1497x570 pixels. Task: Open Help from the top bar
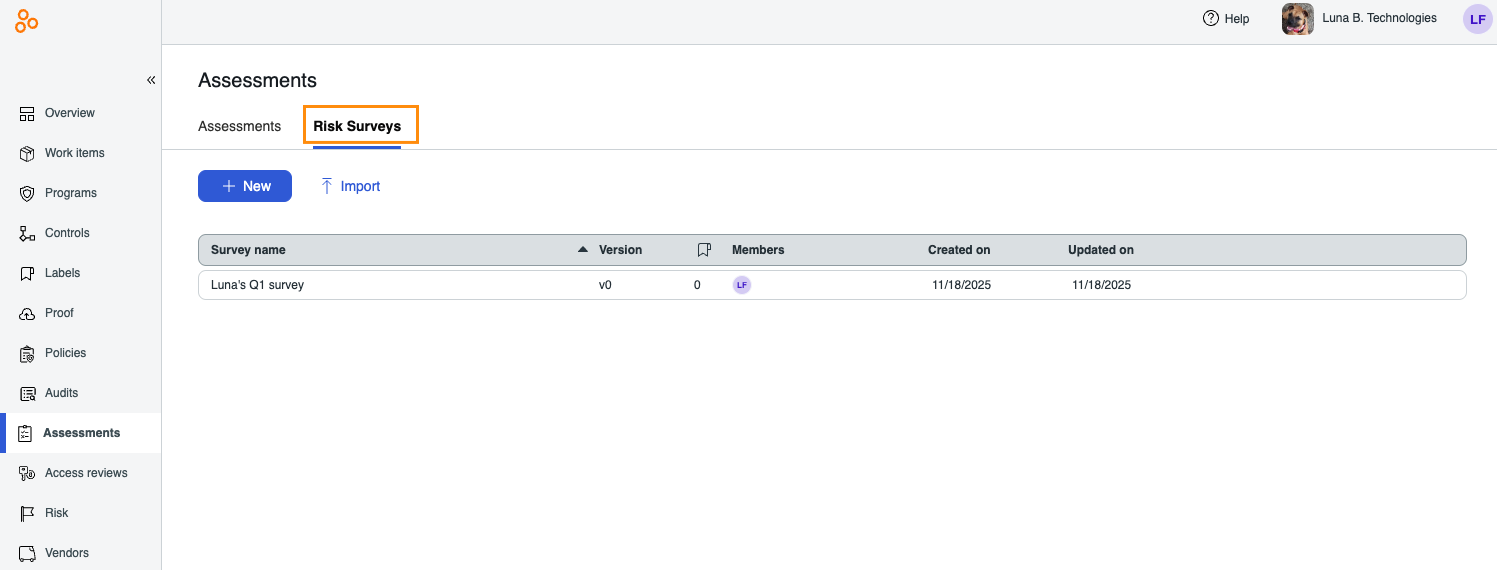tap(1226, 19)
